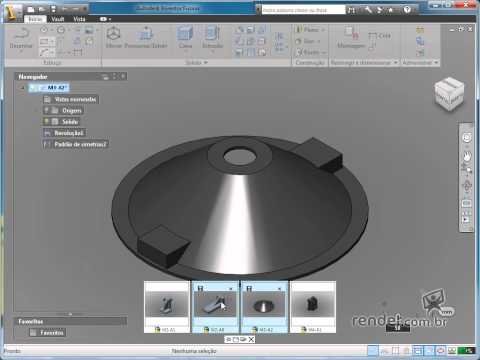Viewport: 480px width, 360px height.
Task: Open the rightmost ribbon panel dropdown arrow
Action: pyautogui.click(x=436, y=62)
